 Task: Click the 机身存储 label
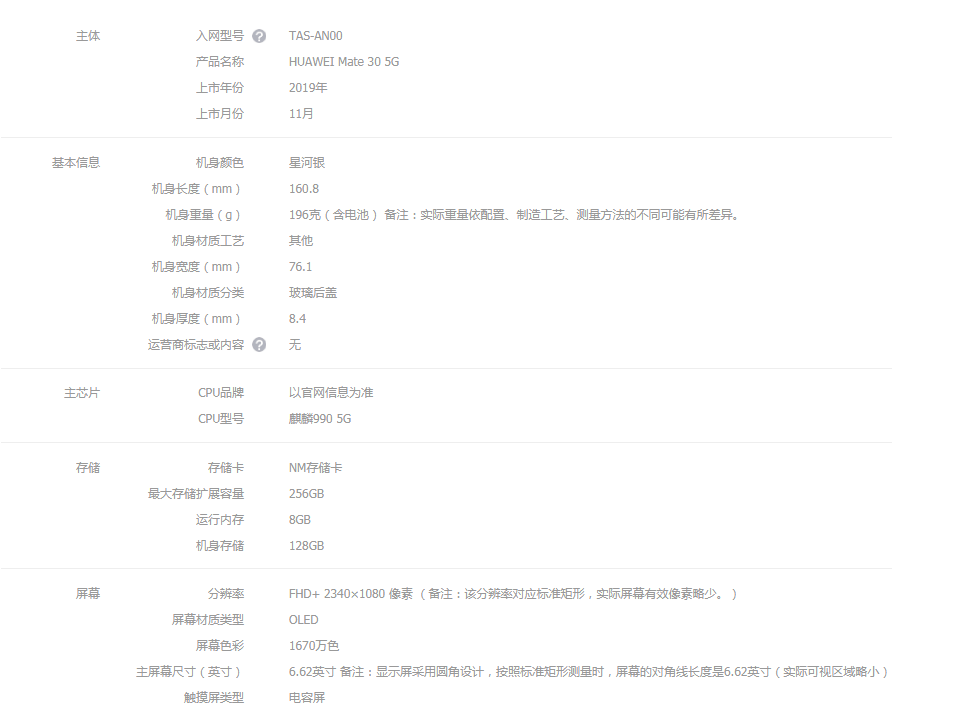click(x=220, y=546)
